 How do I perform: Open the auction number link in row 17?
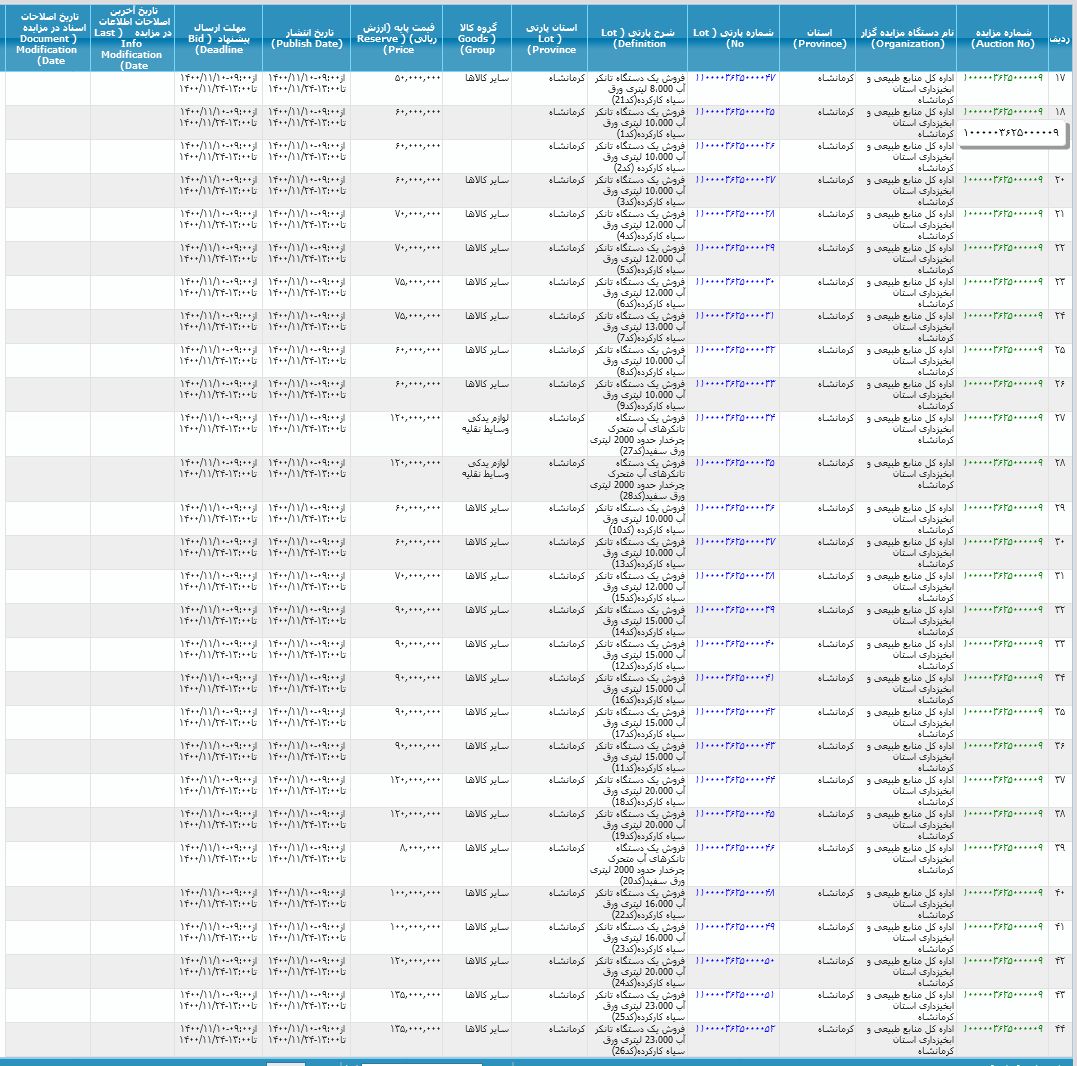pyautogui.click(x=1002, y=78)
